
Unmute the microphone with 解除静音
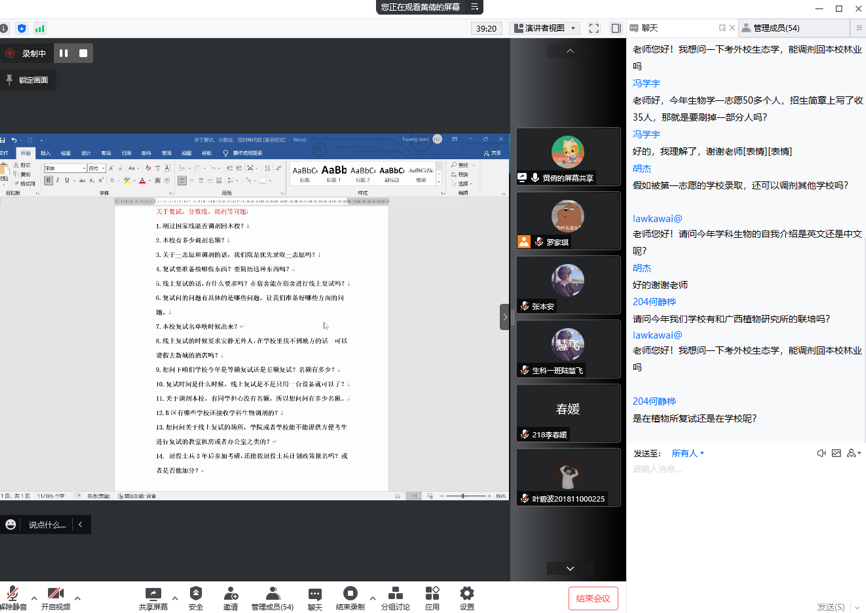tap(13, 597)
